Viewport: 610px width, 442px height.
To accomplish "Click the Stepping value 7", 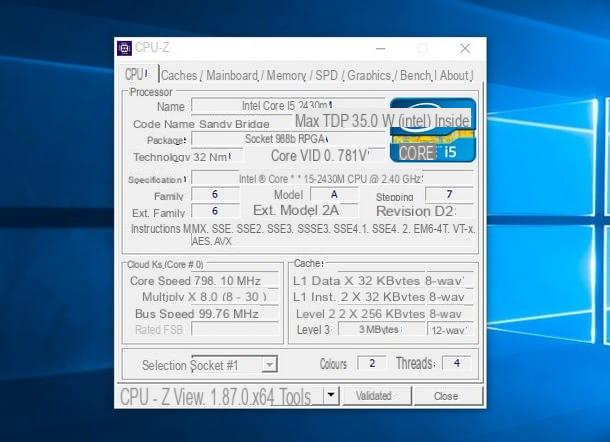I will [449, 194].
